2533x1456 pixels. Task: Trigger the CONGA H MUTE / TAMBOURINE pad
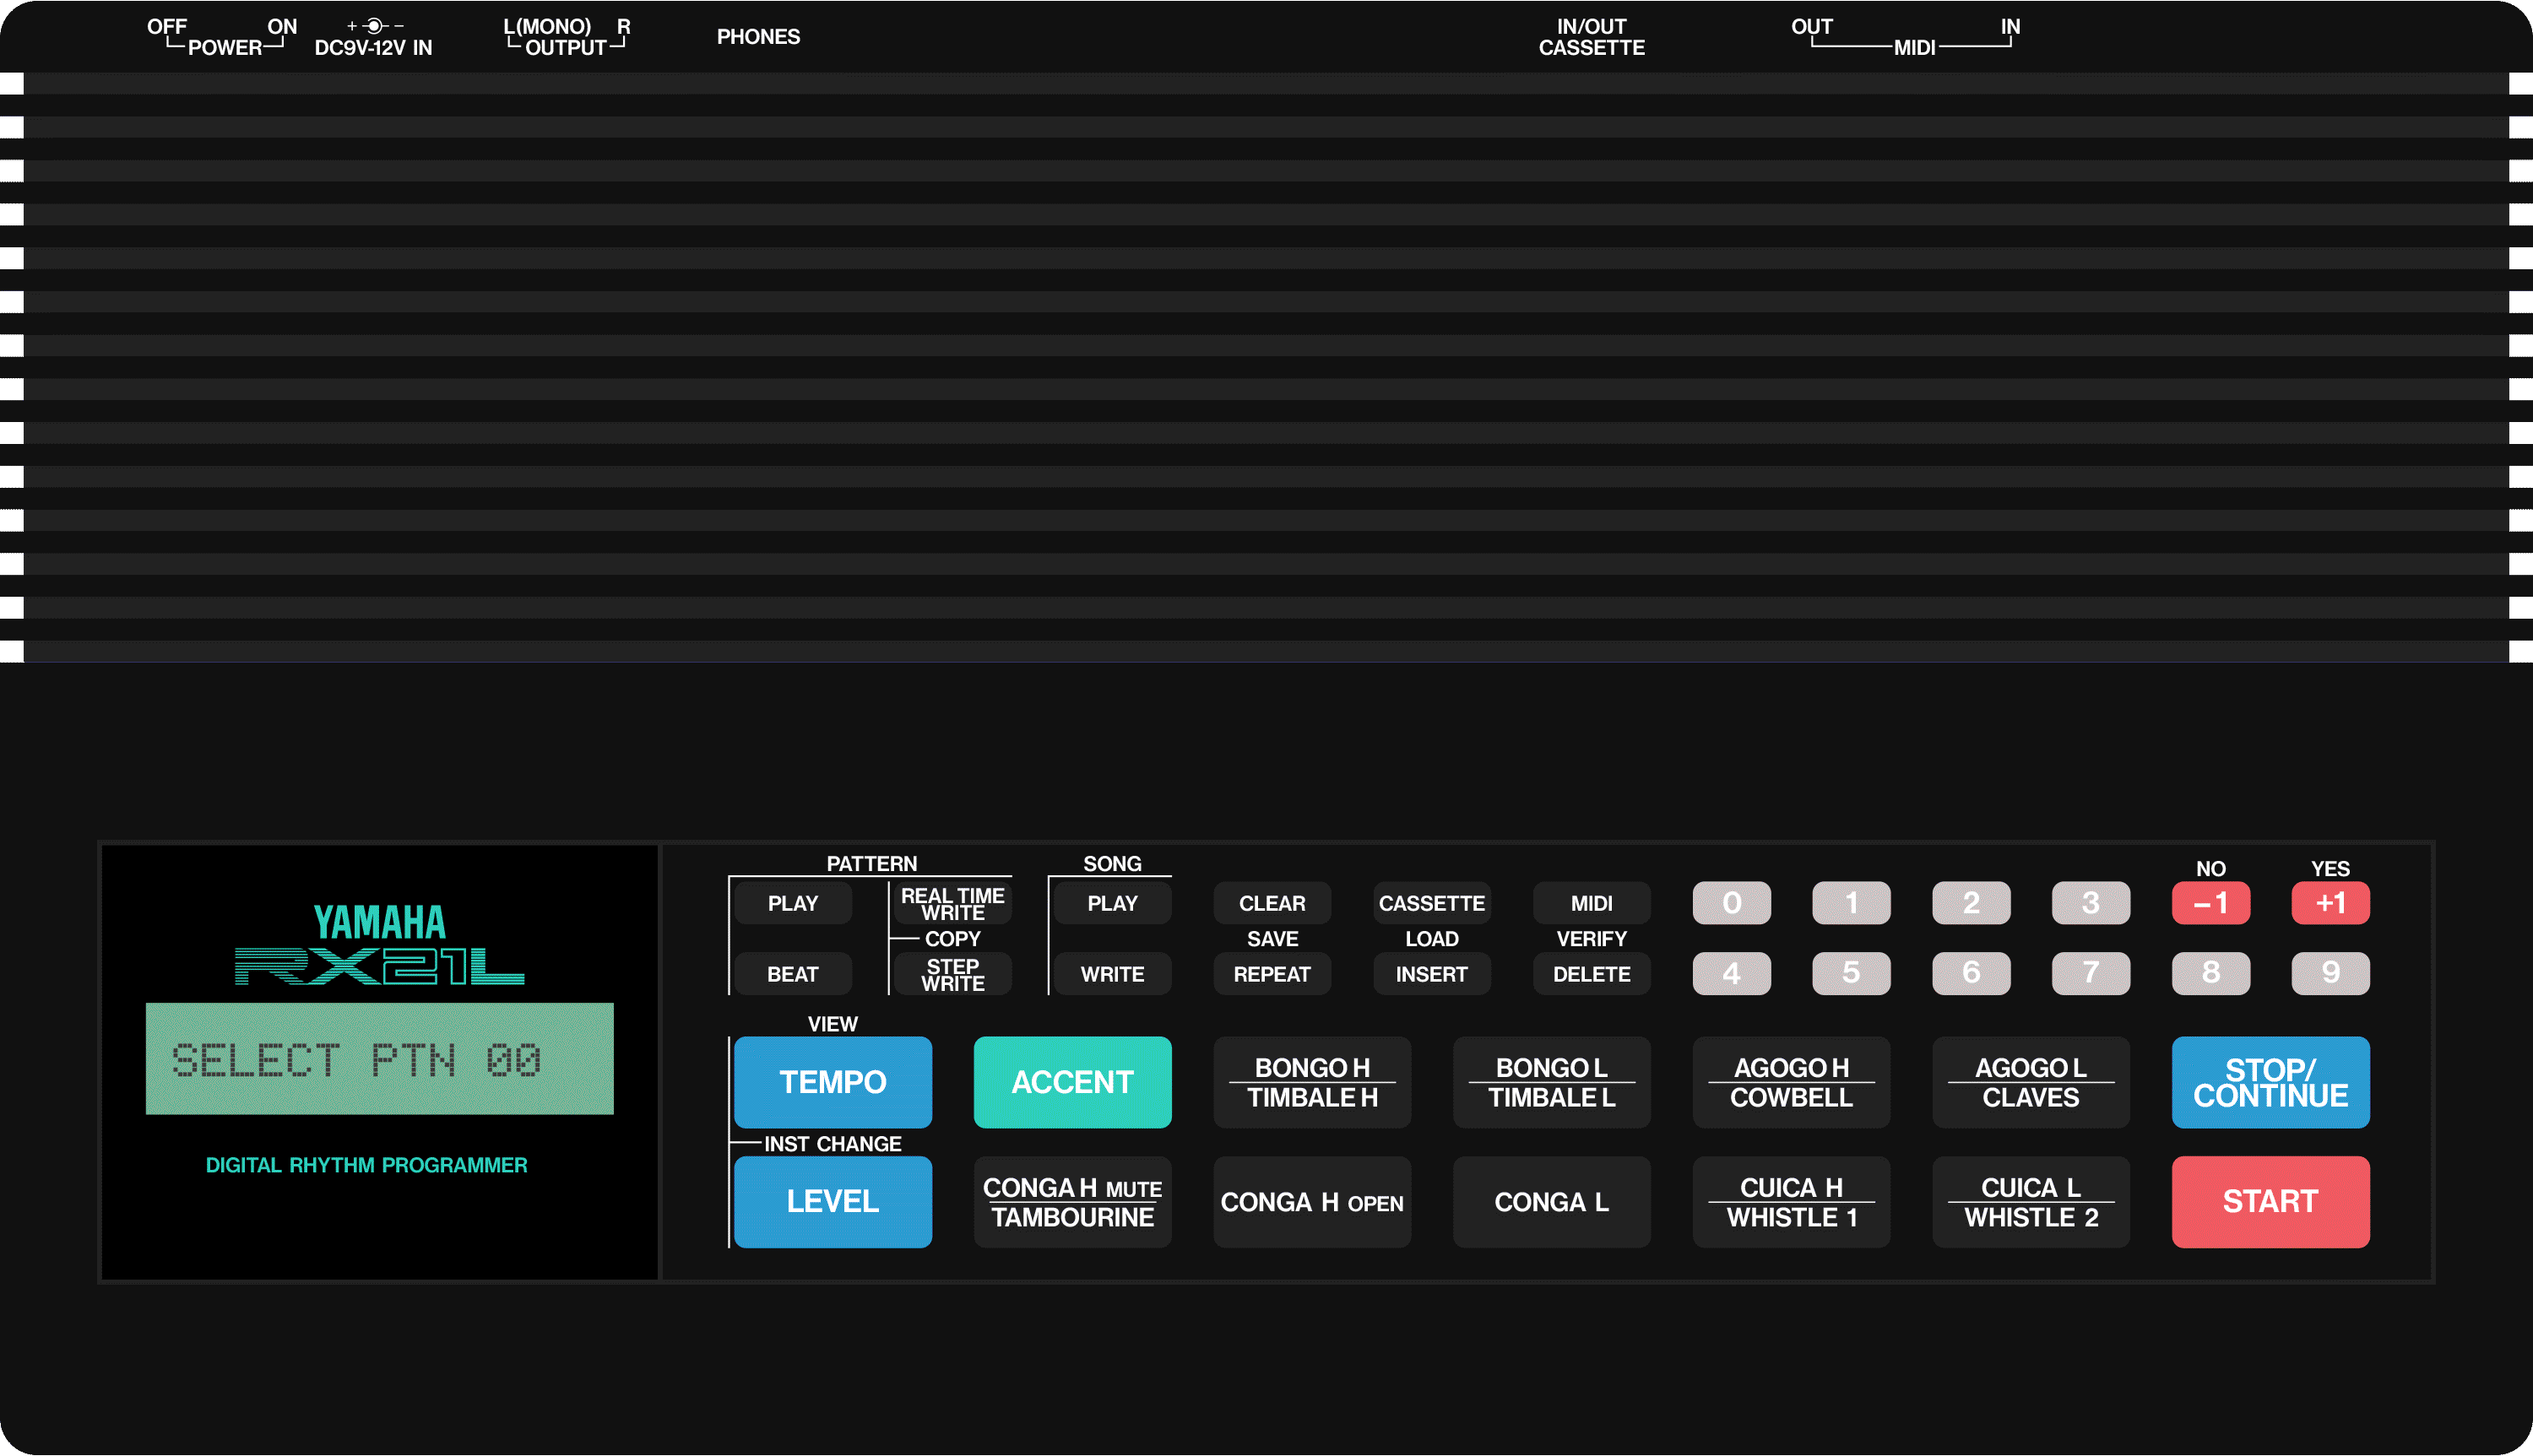[1073, 1202]
